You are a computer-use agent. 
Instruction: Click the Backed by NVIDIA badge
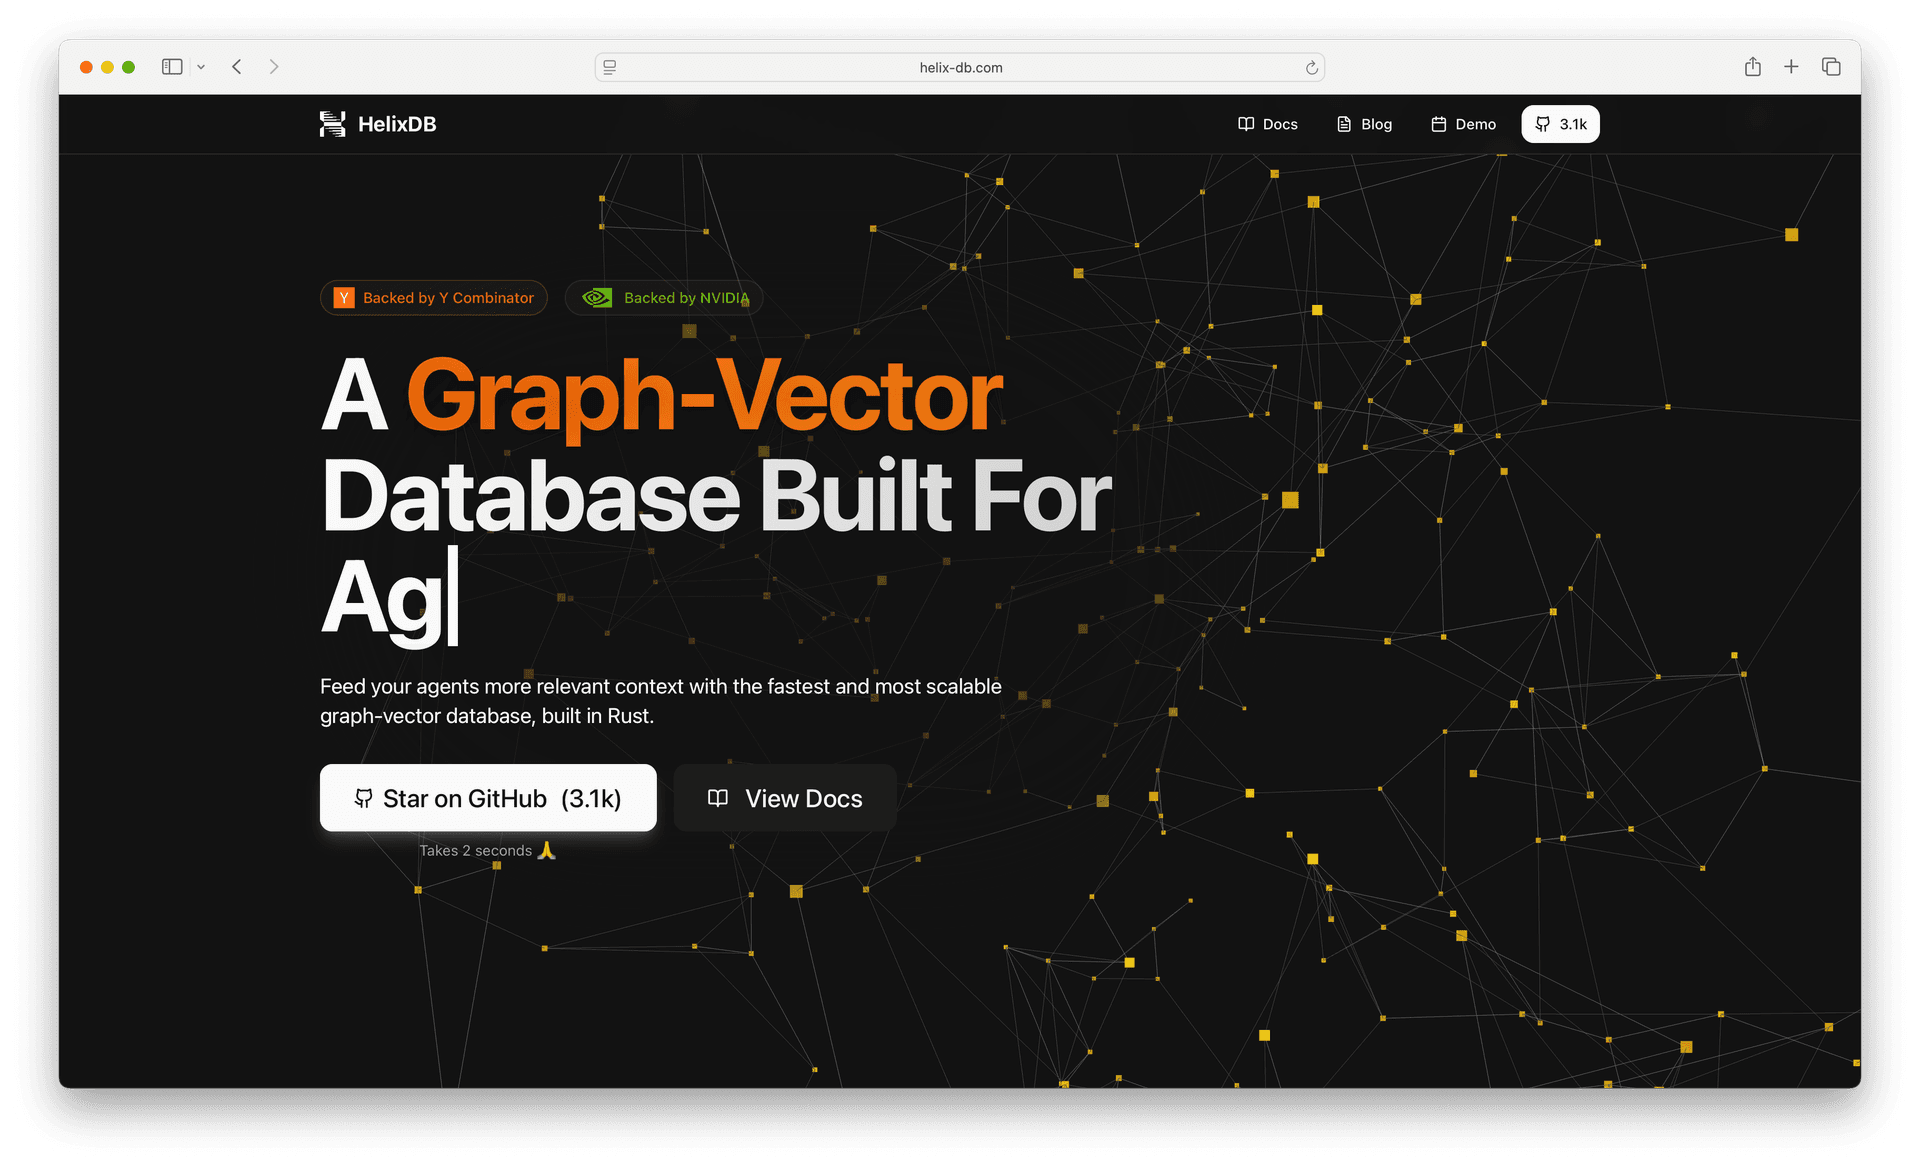664,298
